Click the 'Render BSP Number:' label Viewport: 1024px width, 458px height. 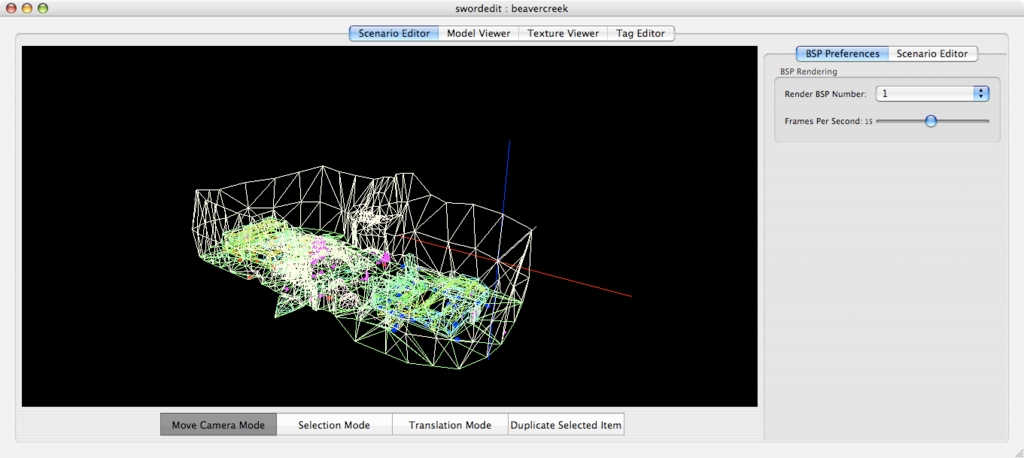tap(825, 94)
